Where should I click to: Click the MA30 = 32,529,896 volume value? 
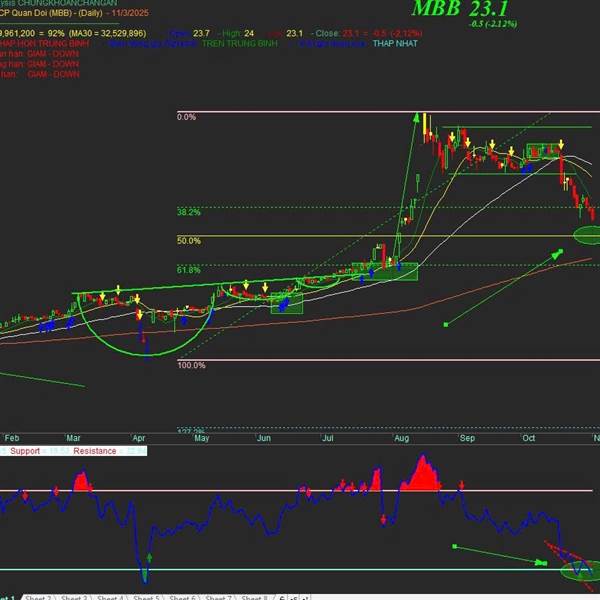(107, 33)
